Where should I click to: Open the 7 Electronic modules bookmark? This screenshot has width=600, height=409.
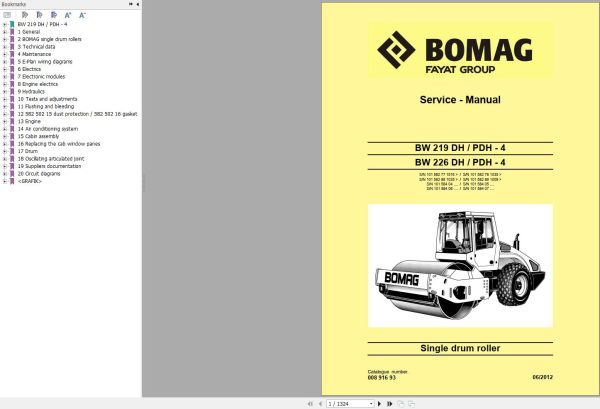click(41, 77)
